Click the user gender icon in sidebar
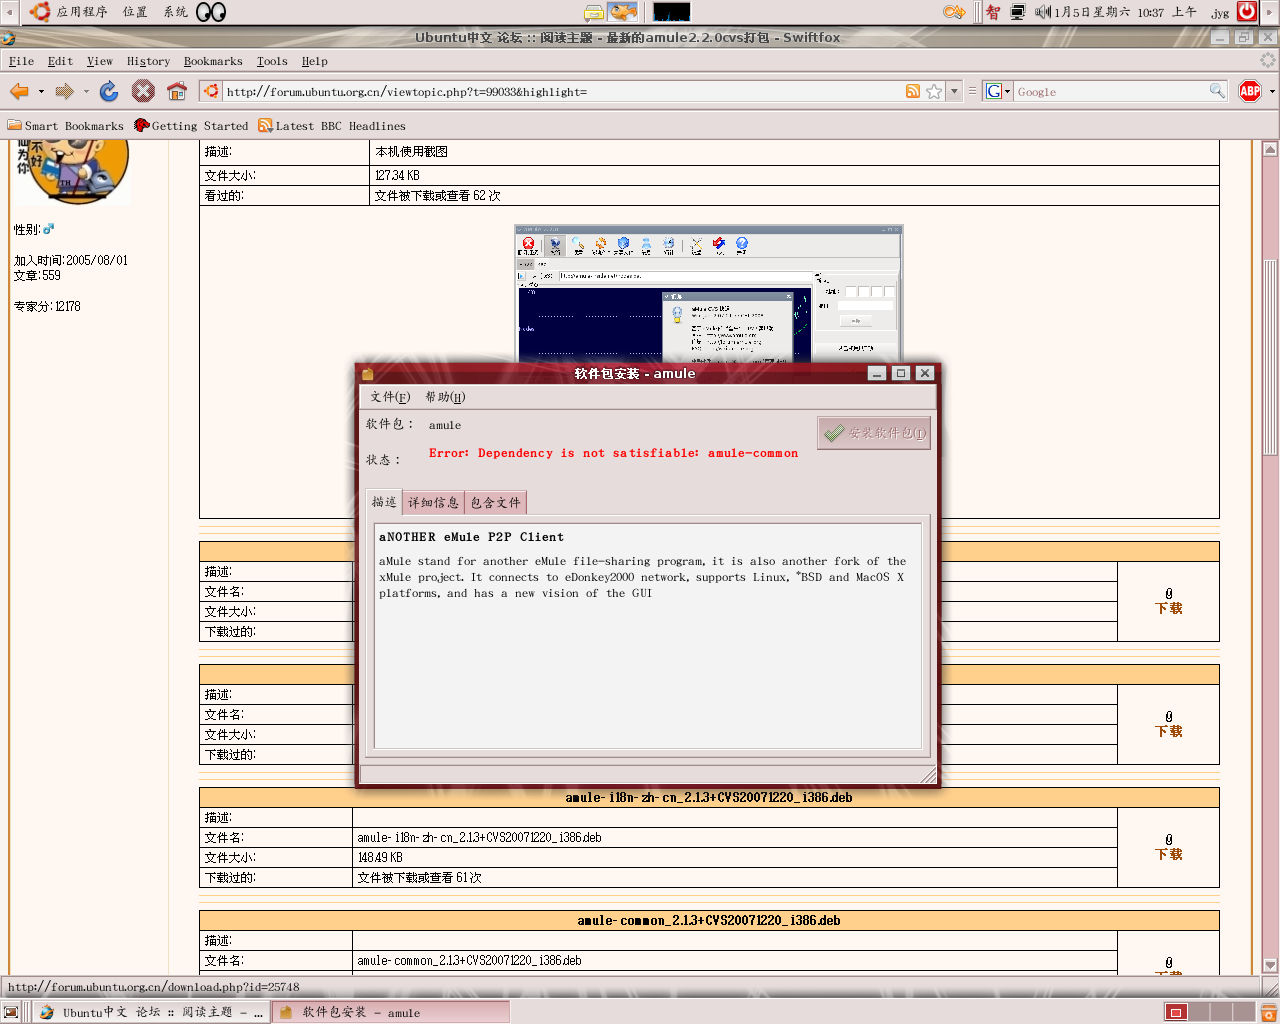This screenshot has height=1024, width=1280. pyautogui.click(x=49, y=229)
